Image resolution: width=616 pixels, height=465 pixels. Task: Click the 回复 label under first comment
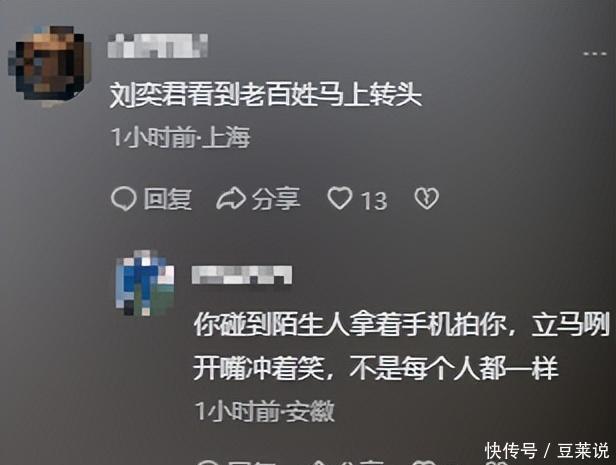pyautogui.click(x=167, y=198)
